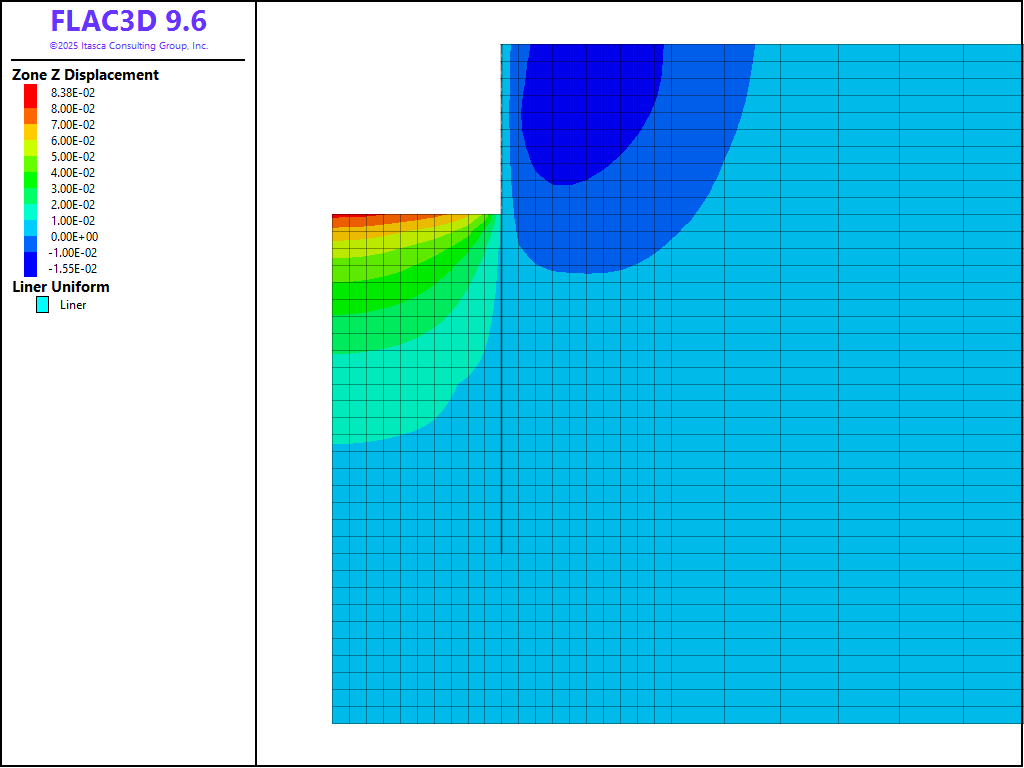Click the FLAC3D 9.6 title text
Viewport: 1024px width, 768px height.
pyautogui.click(x=128, y=22)
